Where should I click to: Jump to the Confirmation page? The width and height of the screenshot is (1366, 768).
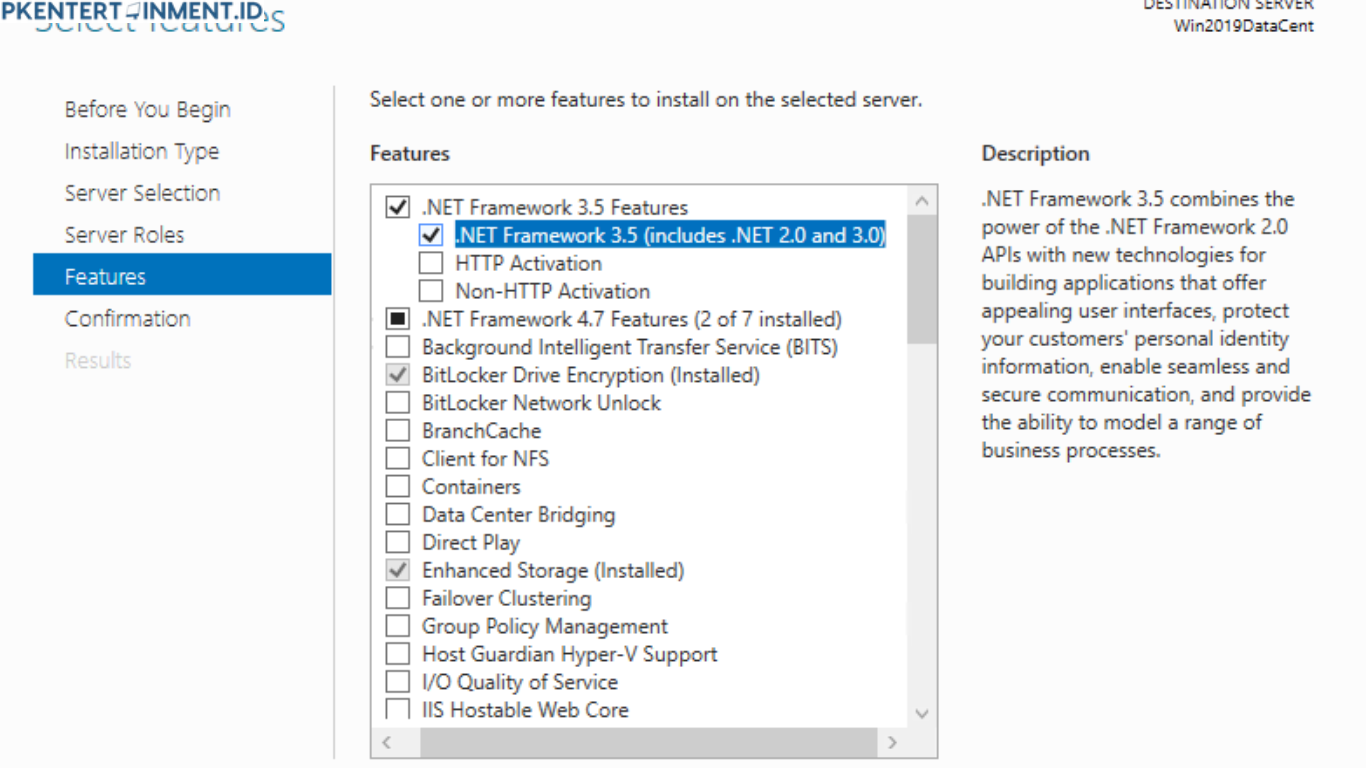[x=127, y=319]
